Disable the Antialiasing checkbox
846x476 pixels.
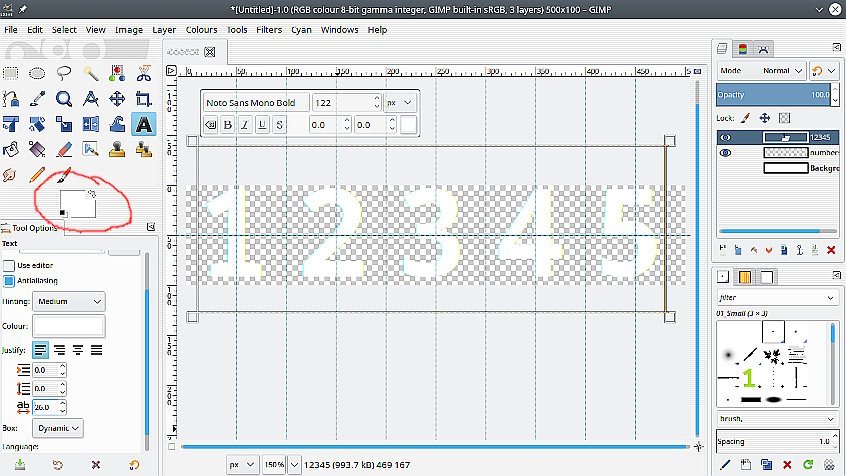point(9,281)
